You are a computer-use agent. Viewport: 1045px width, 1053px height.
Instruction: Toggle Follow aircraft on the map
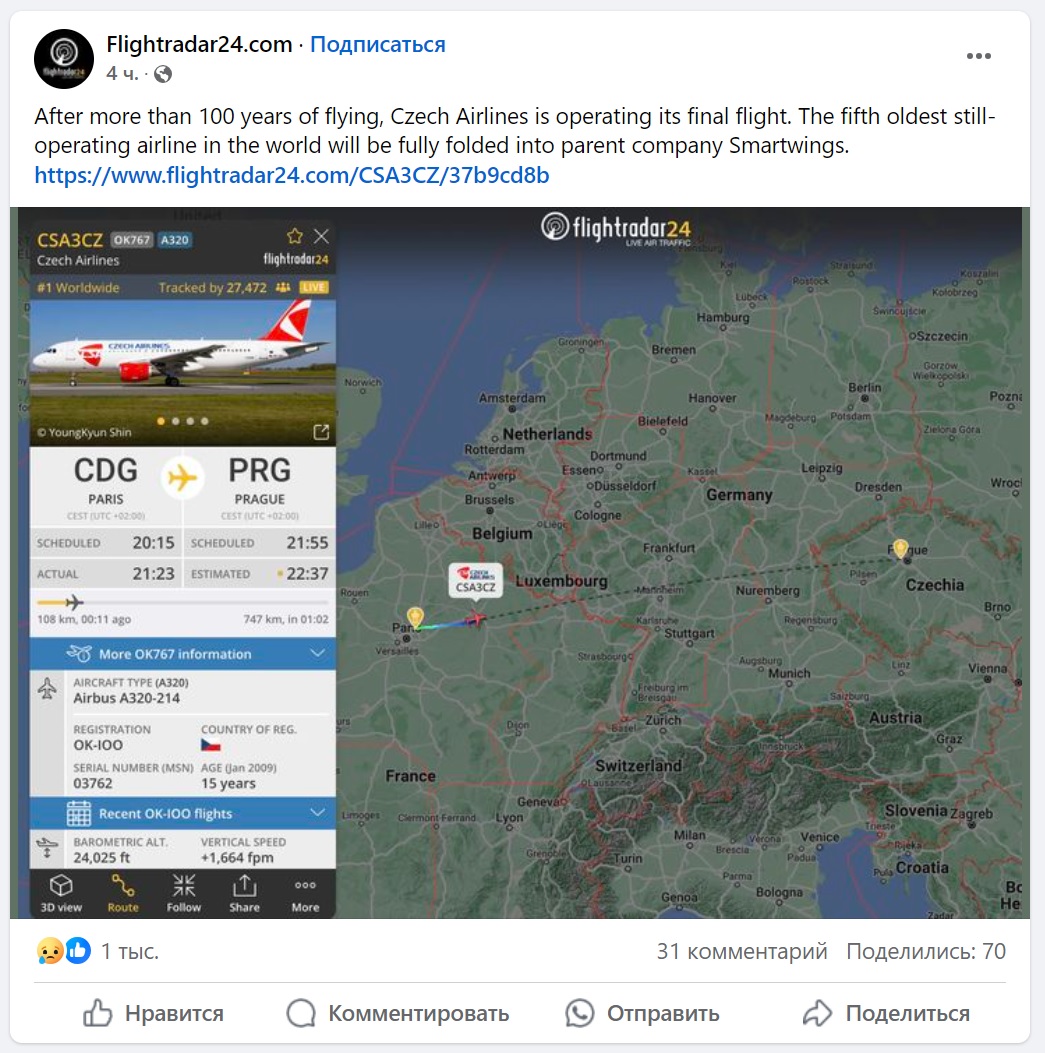pos(183,893)
